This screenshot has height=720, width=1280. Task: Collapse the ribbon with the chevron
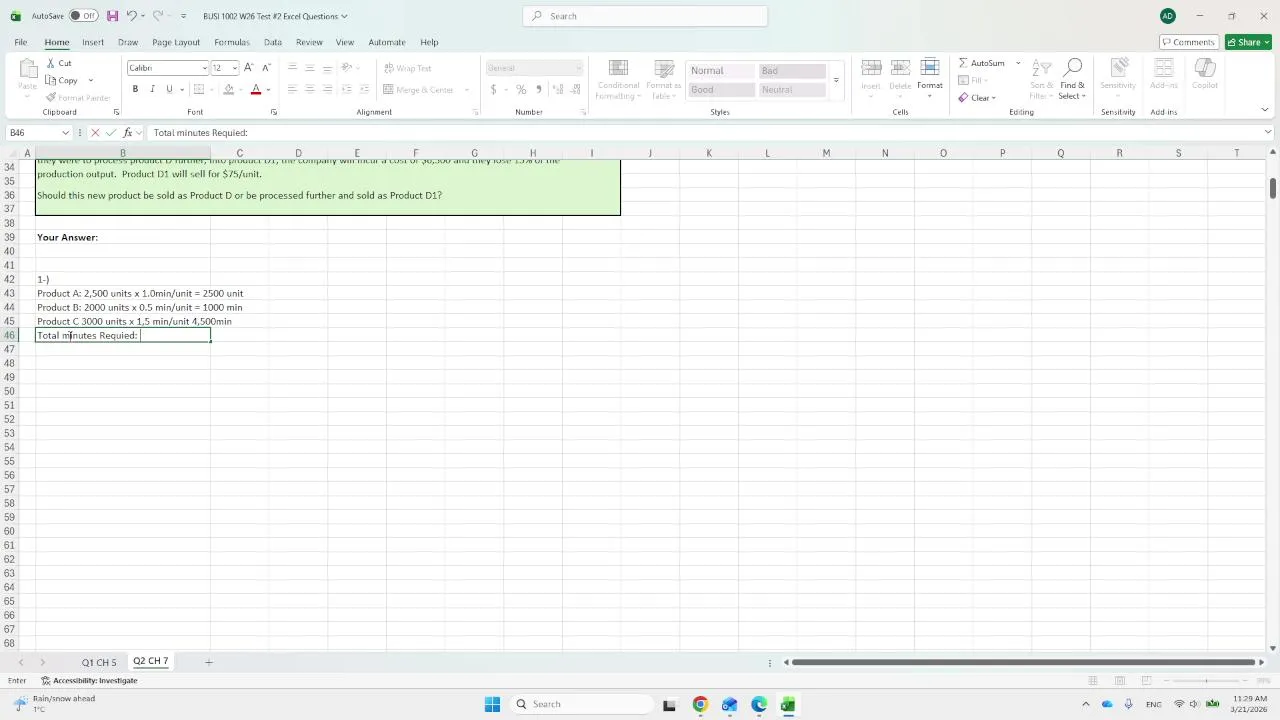pos(1264,110)
